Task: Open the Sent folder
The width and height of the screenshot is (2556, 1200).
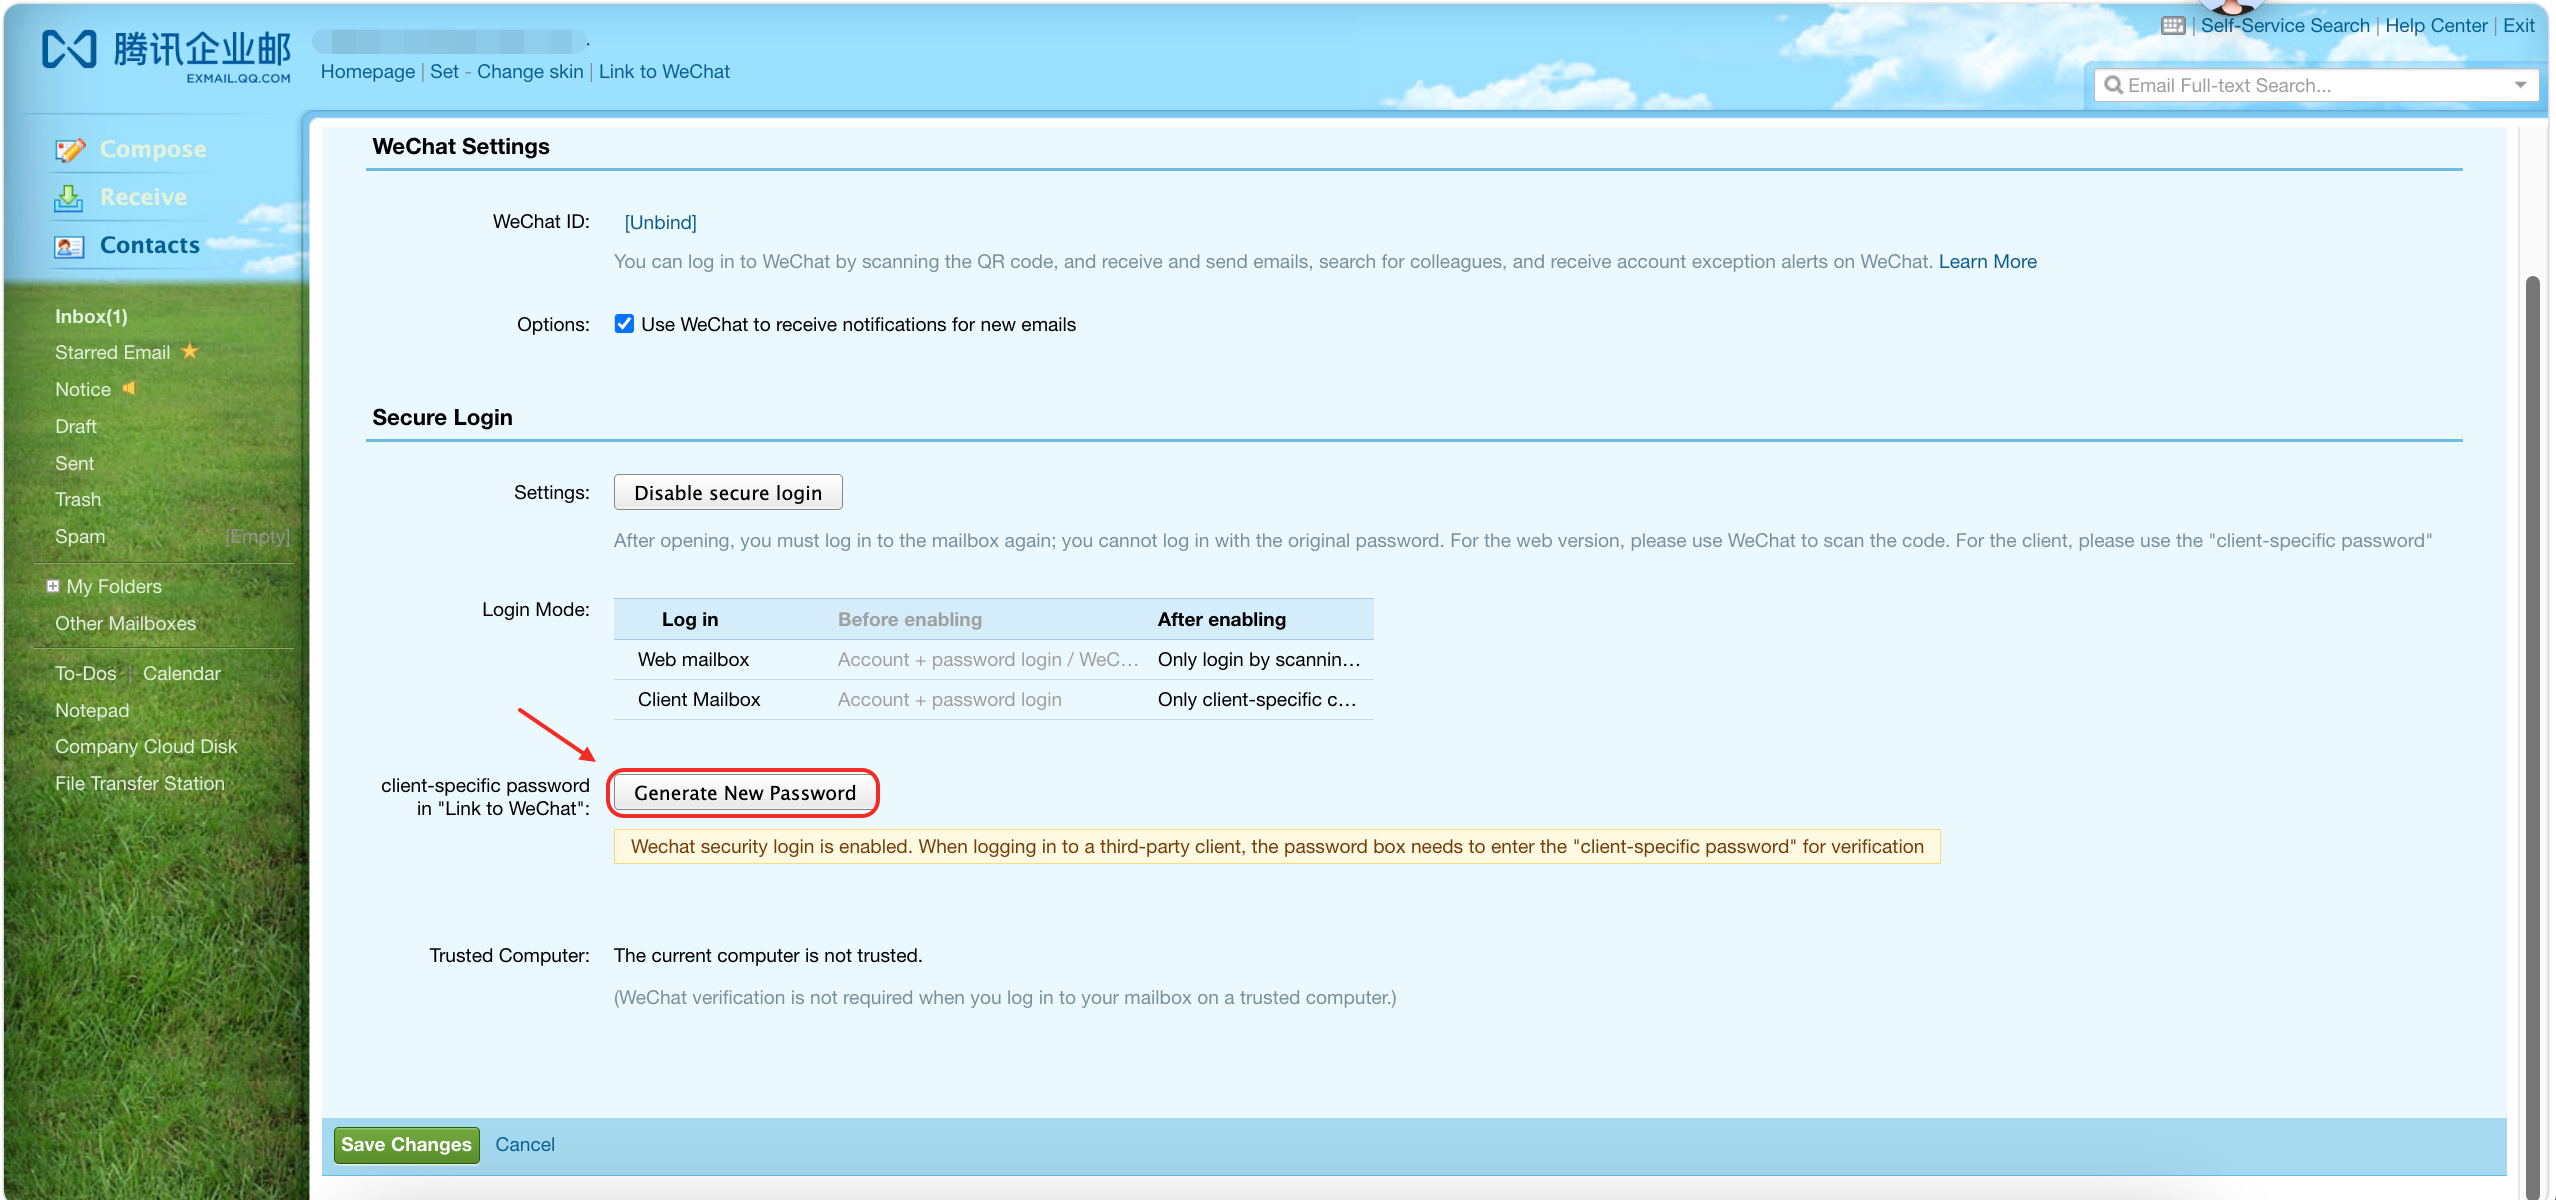Action: (x=75, y=463)
